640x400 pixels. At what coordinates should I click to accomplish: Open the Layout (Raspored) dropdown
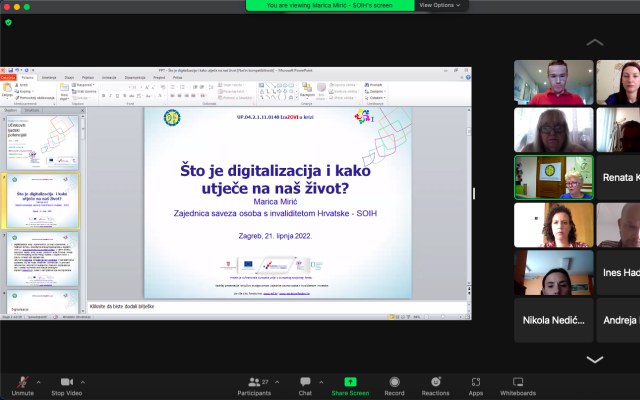pyautogui.click(x=83, y=85)
